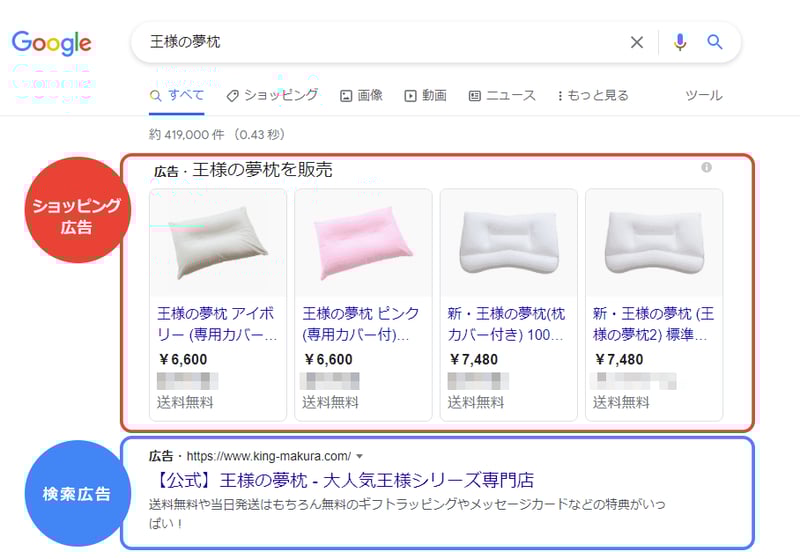Switch to the ニュース tab
The image size is (800, 559).
503,95
